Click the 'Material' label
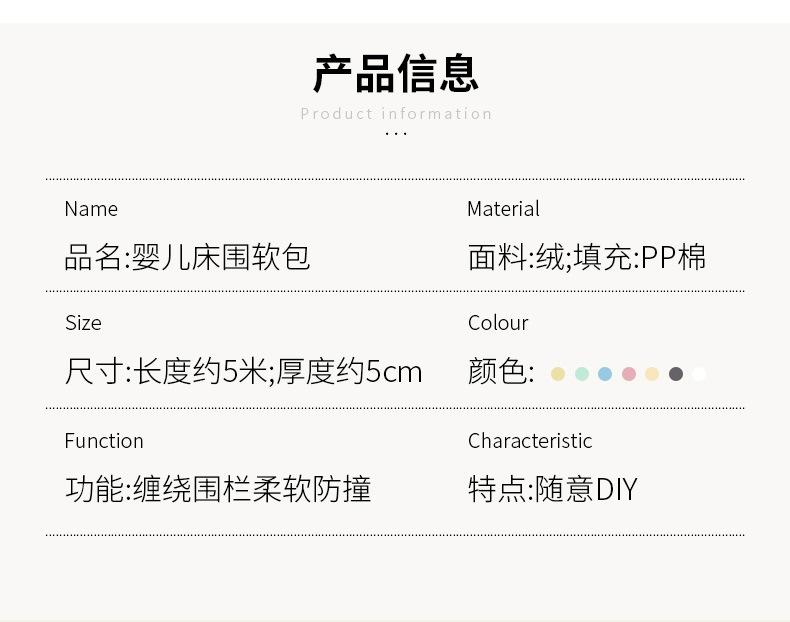Viewport: 790px width, 622px height. pos(503,209)
